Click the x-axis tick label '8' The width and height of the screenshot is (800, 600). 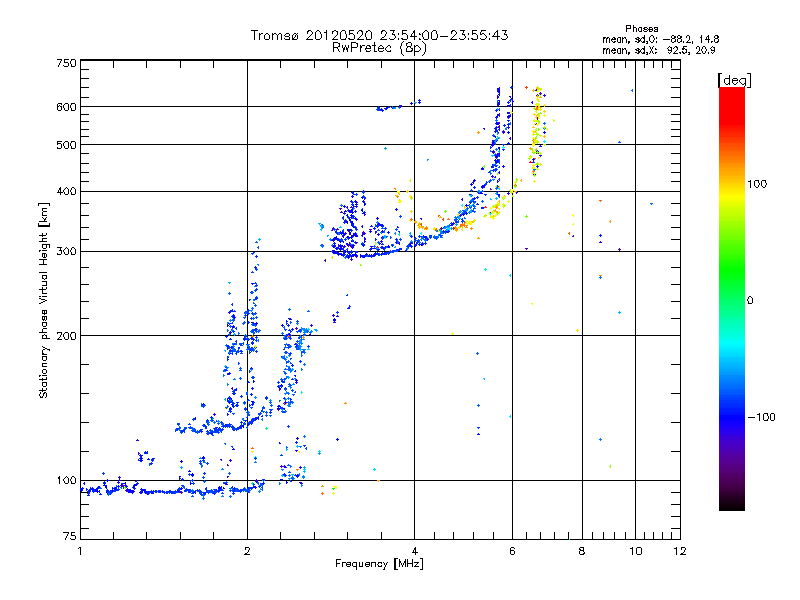[x=582, y=551]
